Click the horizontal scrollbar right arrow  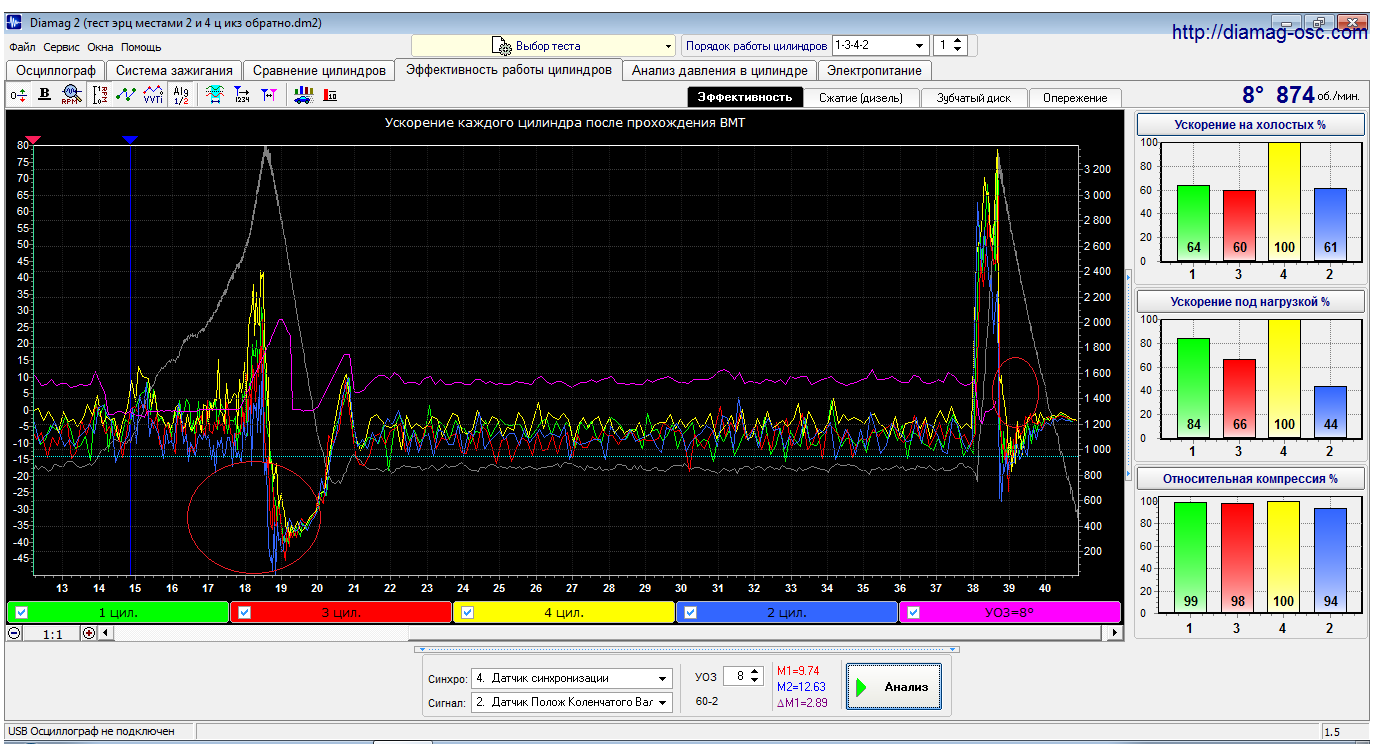[x=1116, y=633]
